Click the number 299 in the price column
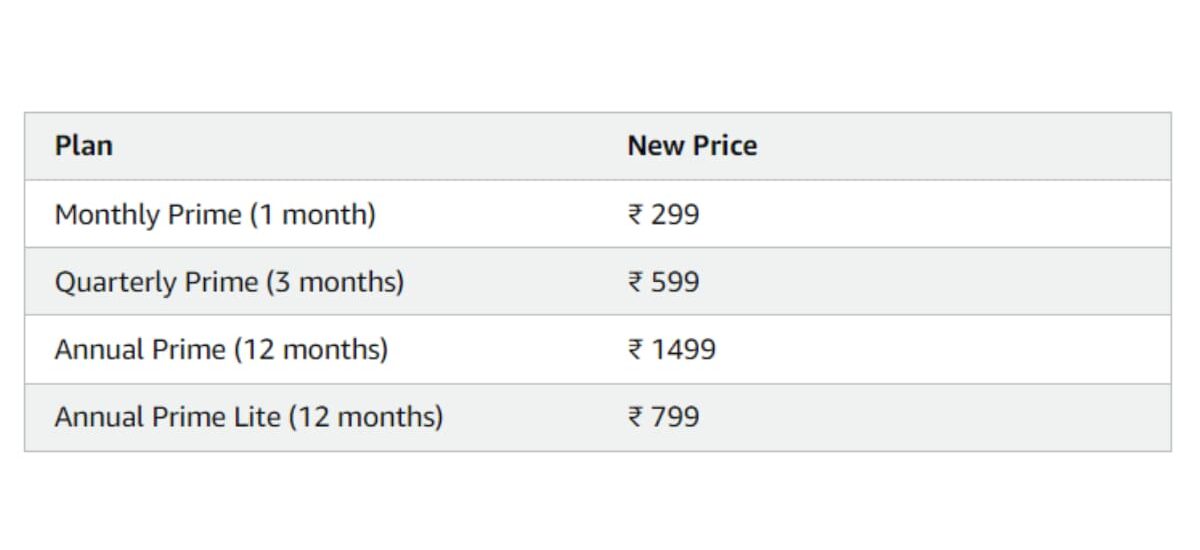1200x550 pixels. point(675,214)
